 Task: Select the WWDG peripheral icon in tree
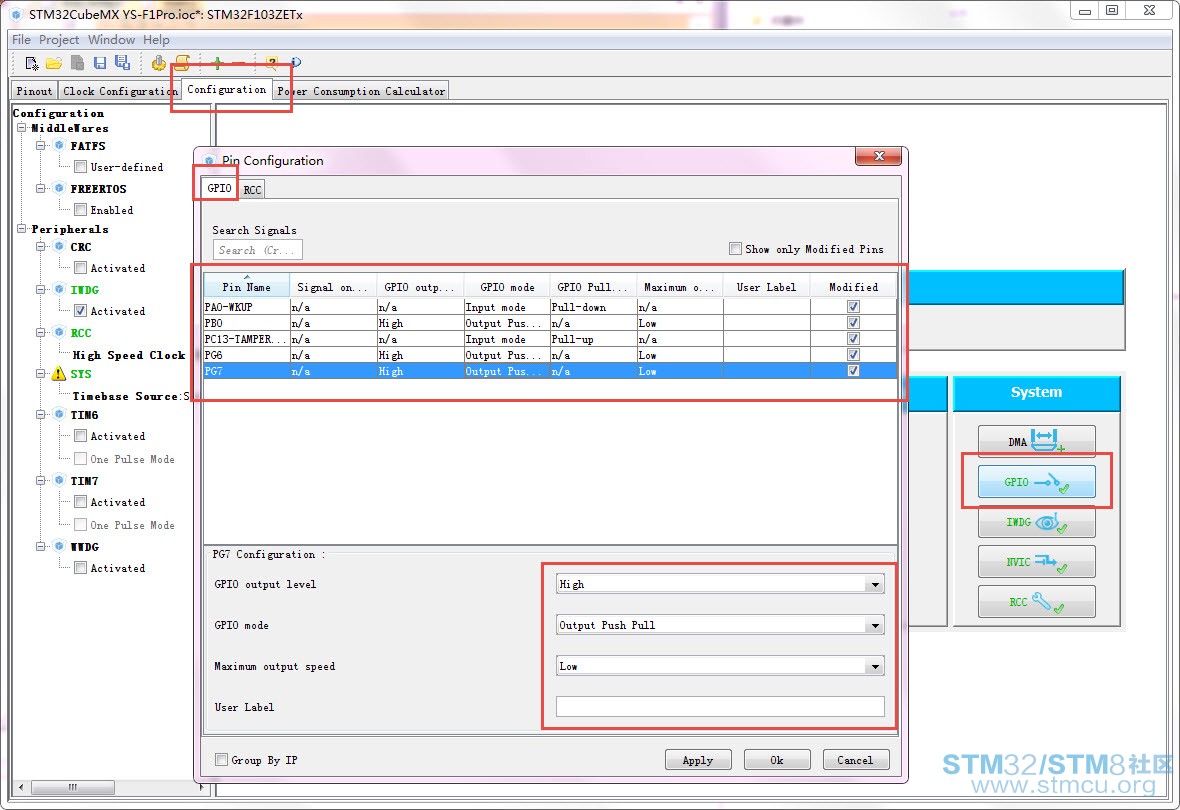[x=59, y=546]
